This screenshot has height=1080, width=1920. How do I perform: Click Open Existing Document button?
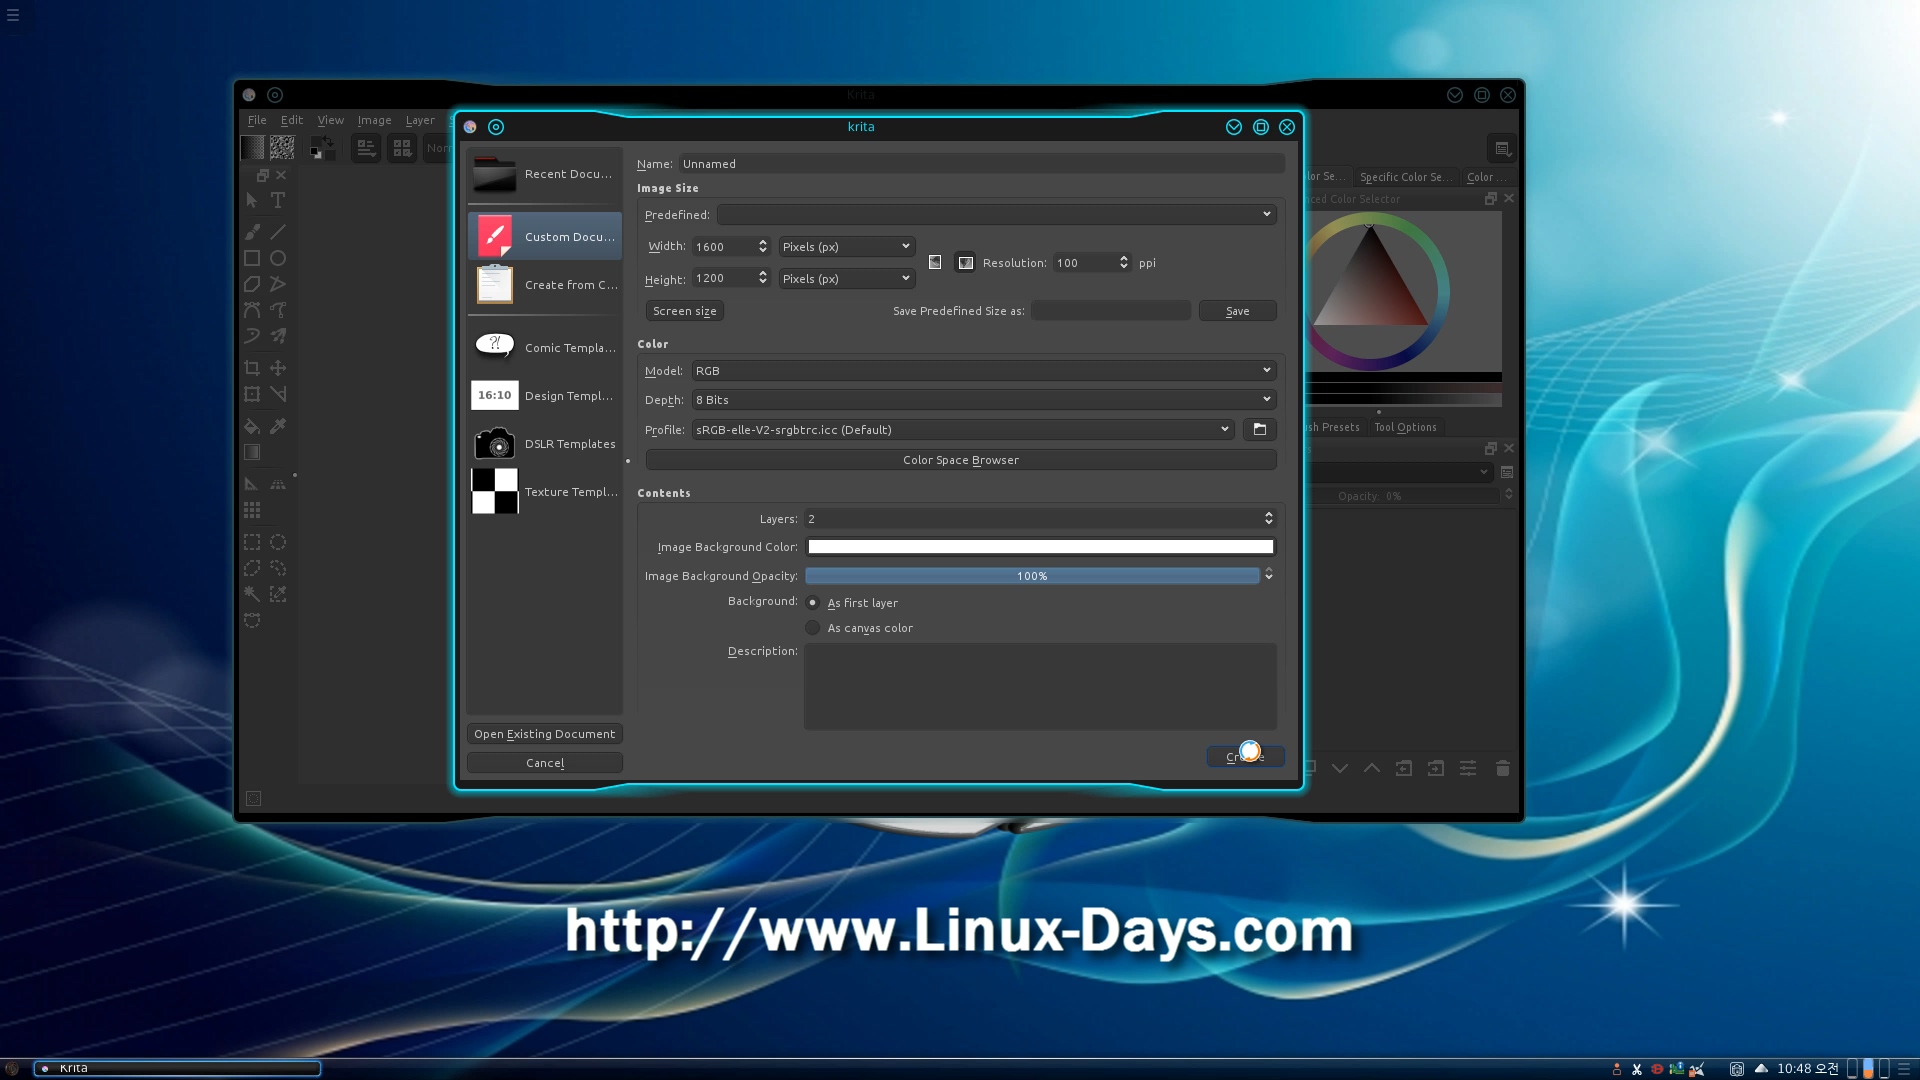point(545,734)
